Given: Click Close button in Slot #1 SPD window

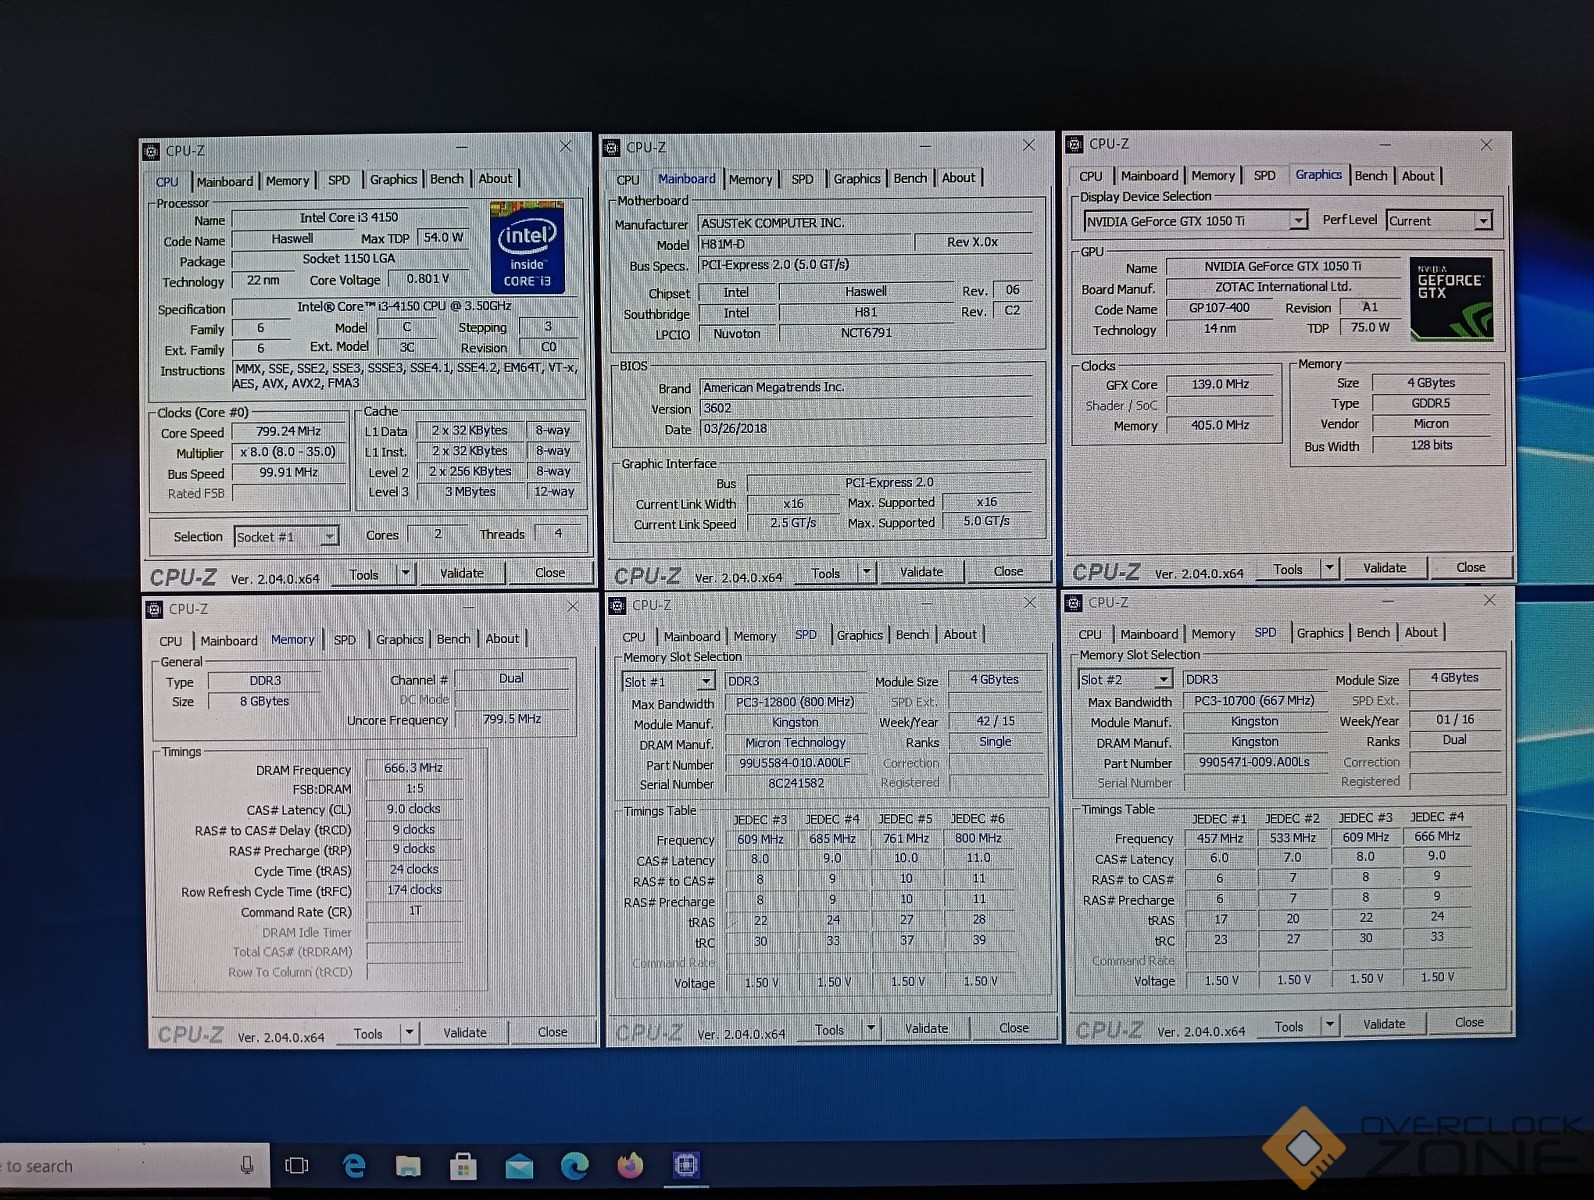Looking at the screenshot, I should pos(1013,1028).
